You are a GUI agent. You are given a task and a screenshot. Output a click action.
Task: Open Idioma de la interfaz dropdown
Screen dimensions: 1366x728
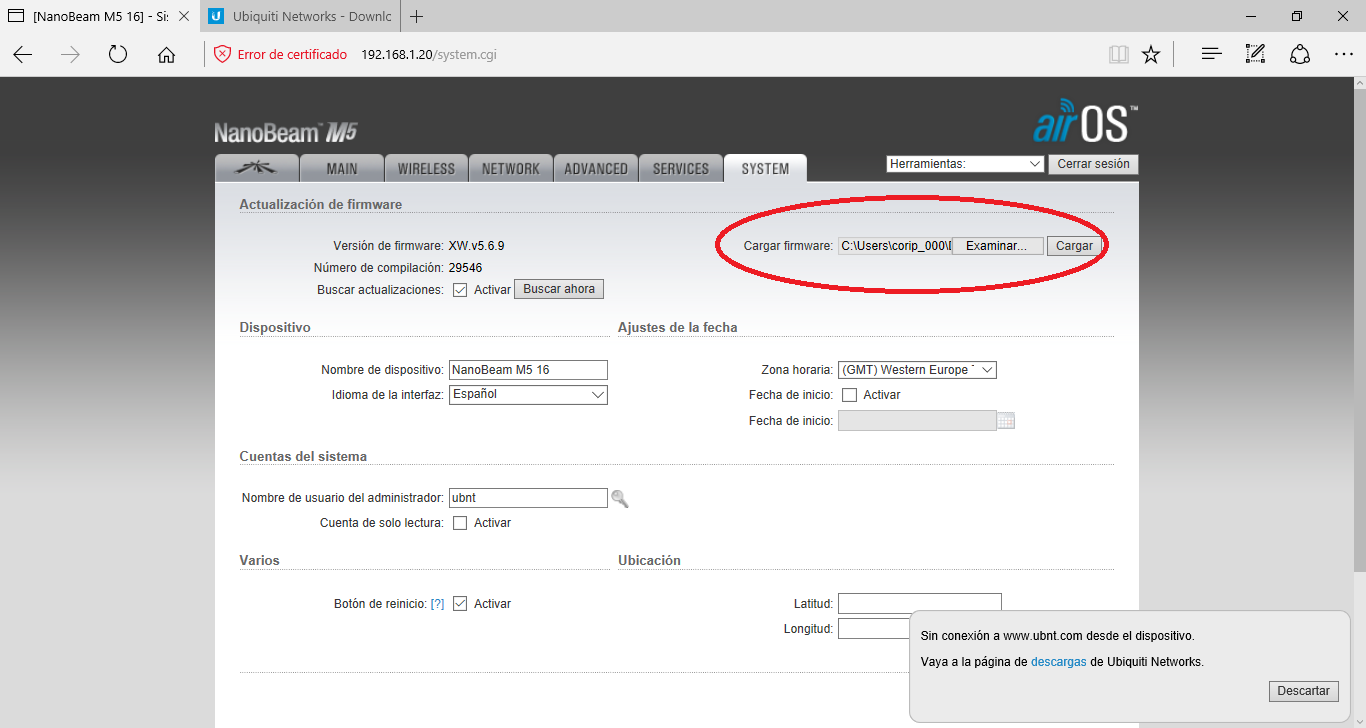[528, 395]
